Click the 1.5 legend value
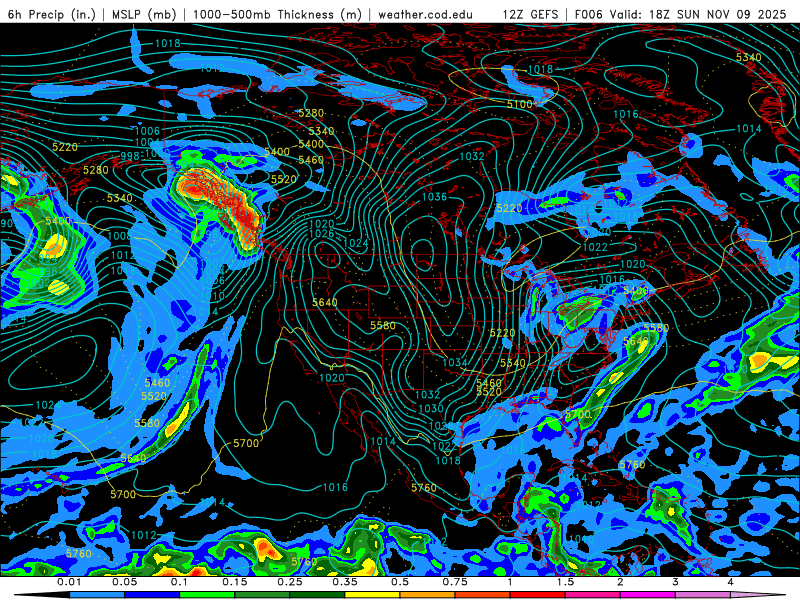Image resolution: width=800 pixels, height=600 pixels. click(x=565, y=582)
